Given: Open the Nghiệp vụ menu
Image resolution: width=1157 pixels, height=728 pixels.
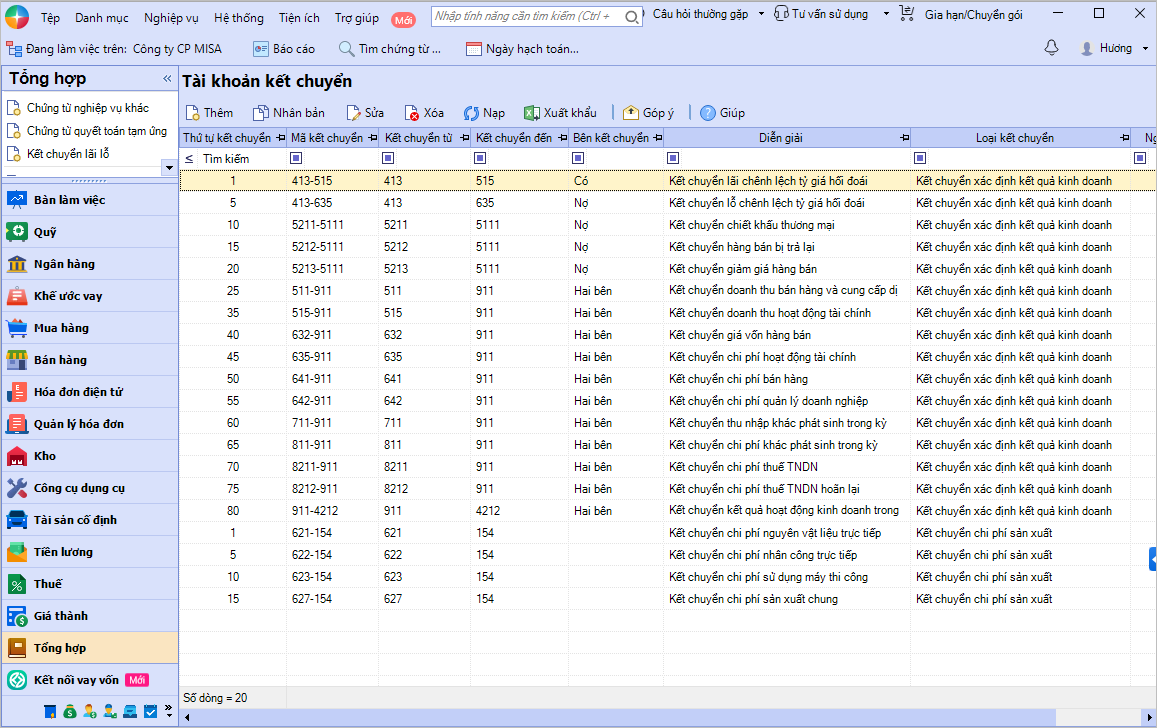Looking at the screenshot, I should click(171, 18).
